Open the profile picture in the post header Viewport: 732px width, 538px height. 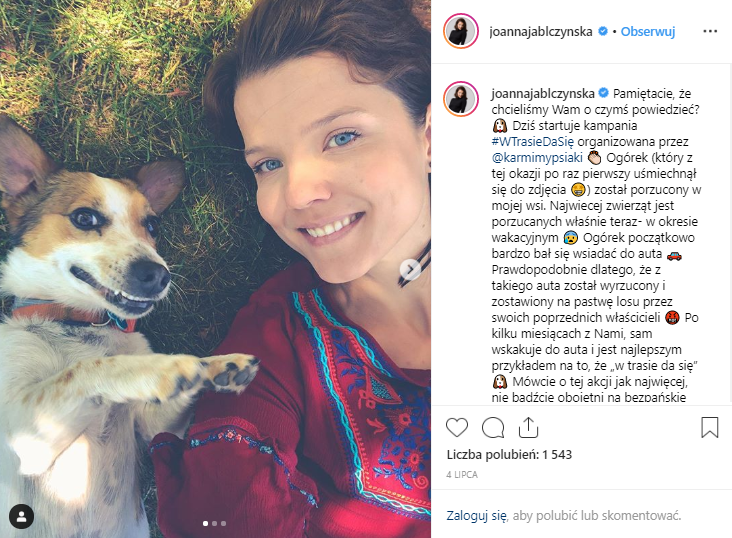point(461,31)
